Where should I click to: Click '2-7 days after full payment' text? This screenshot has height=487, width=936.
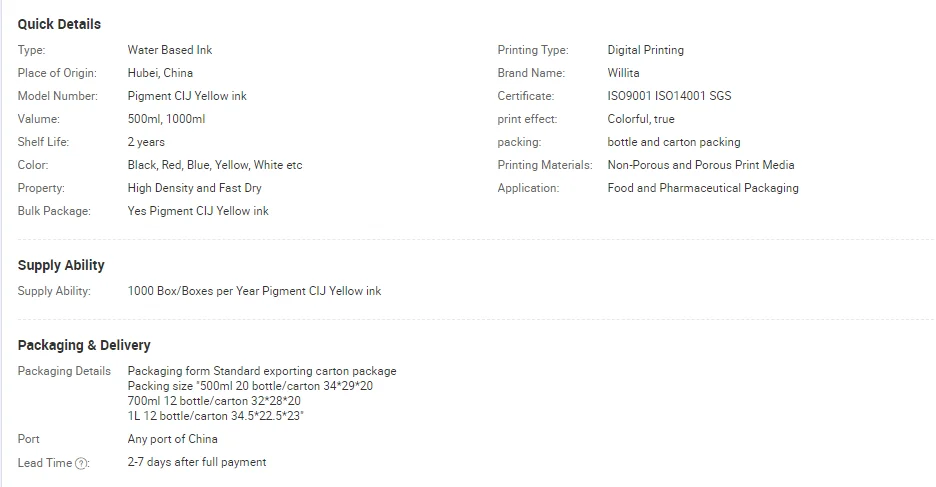click(197, 463)
